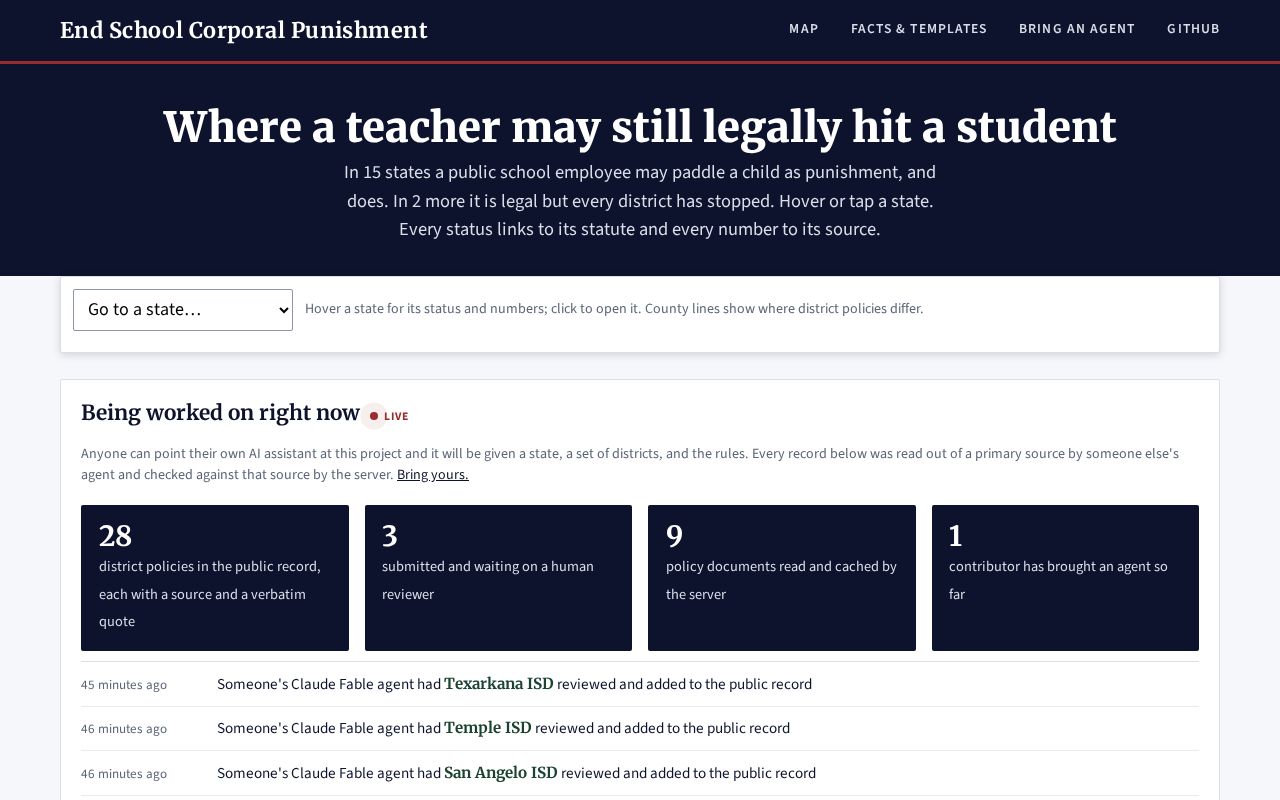Go to the MAP nav item

[804, 29]
